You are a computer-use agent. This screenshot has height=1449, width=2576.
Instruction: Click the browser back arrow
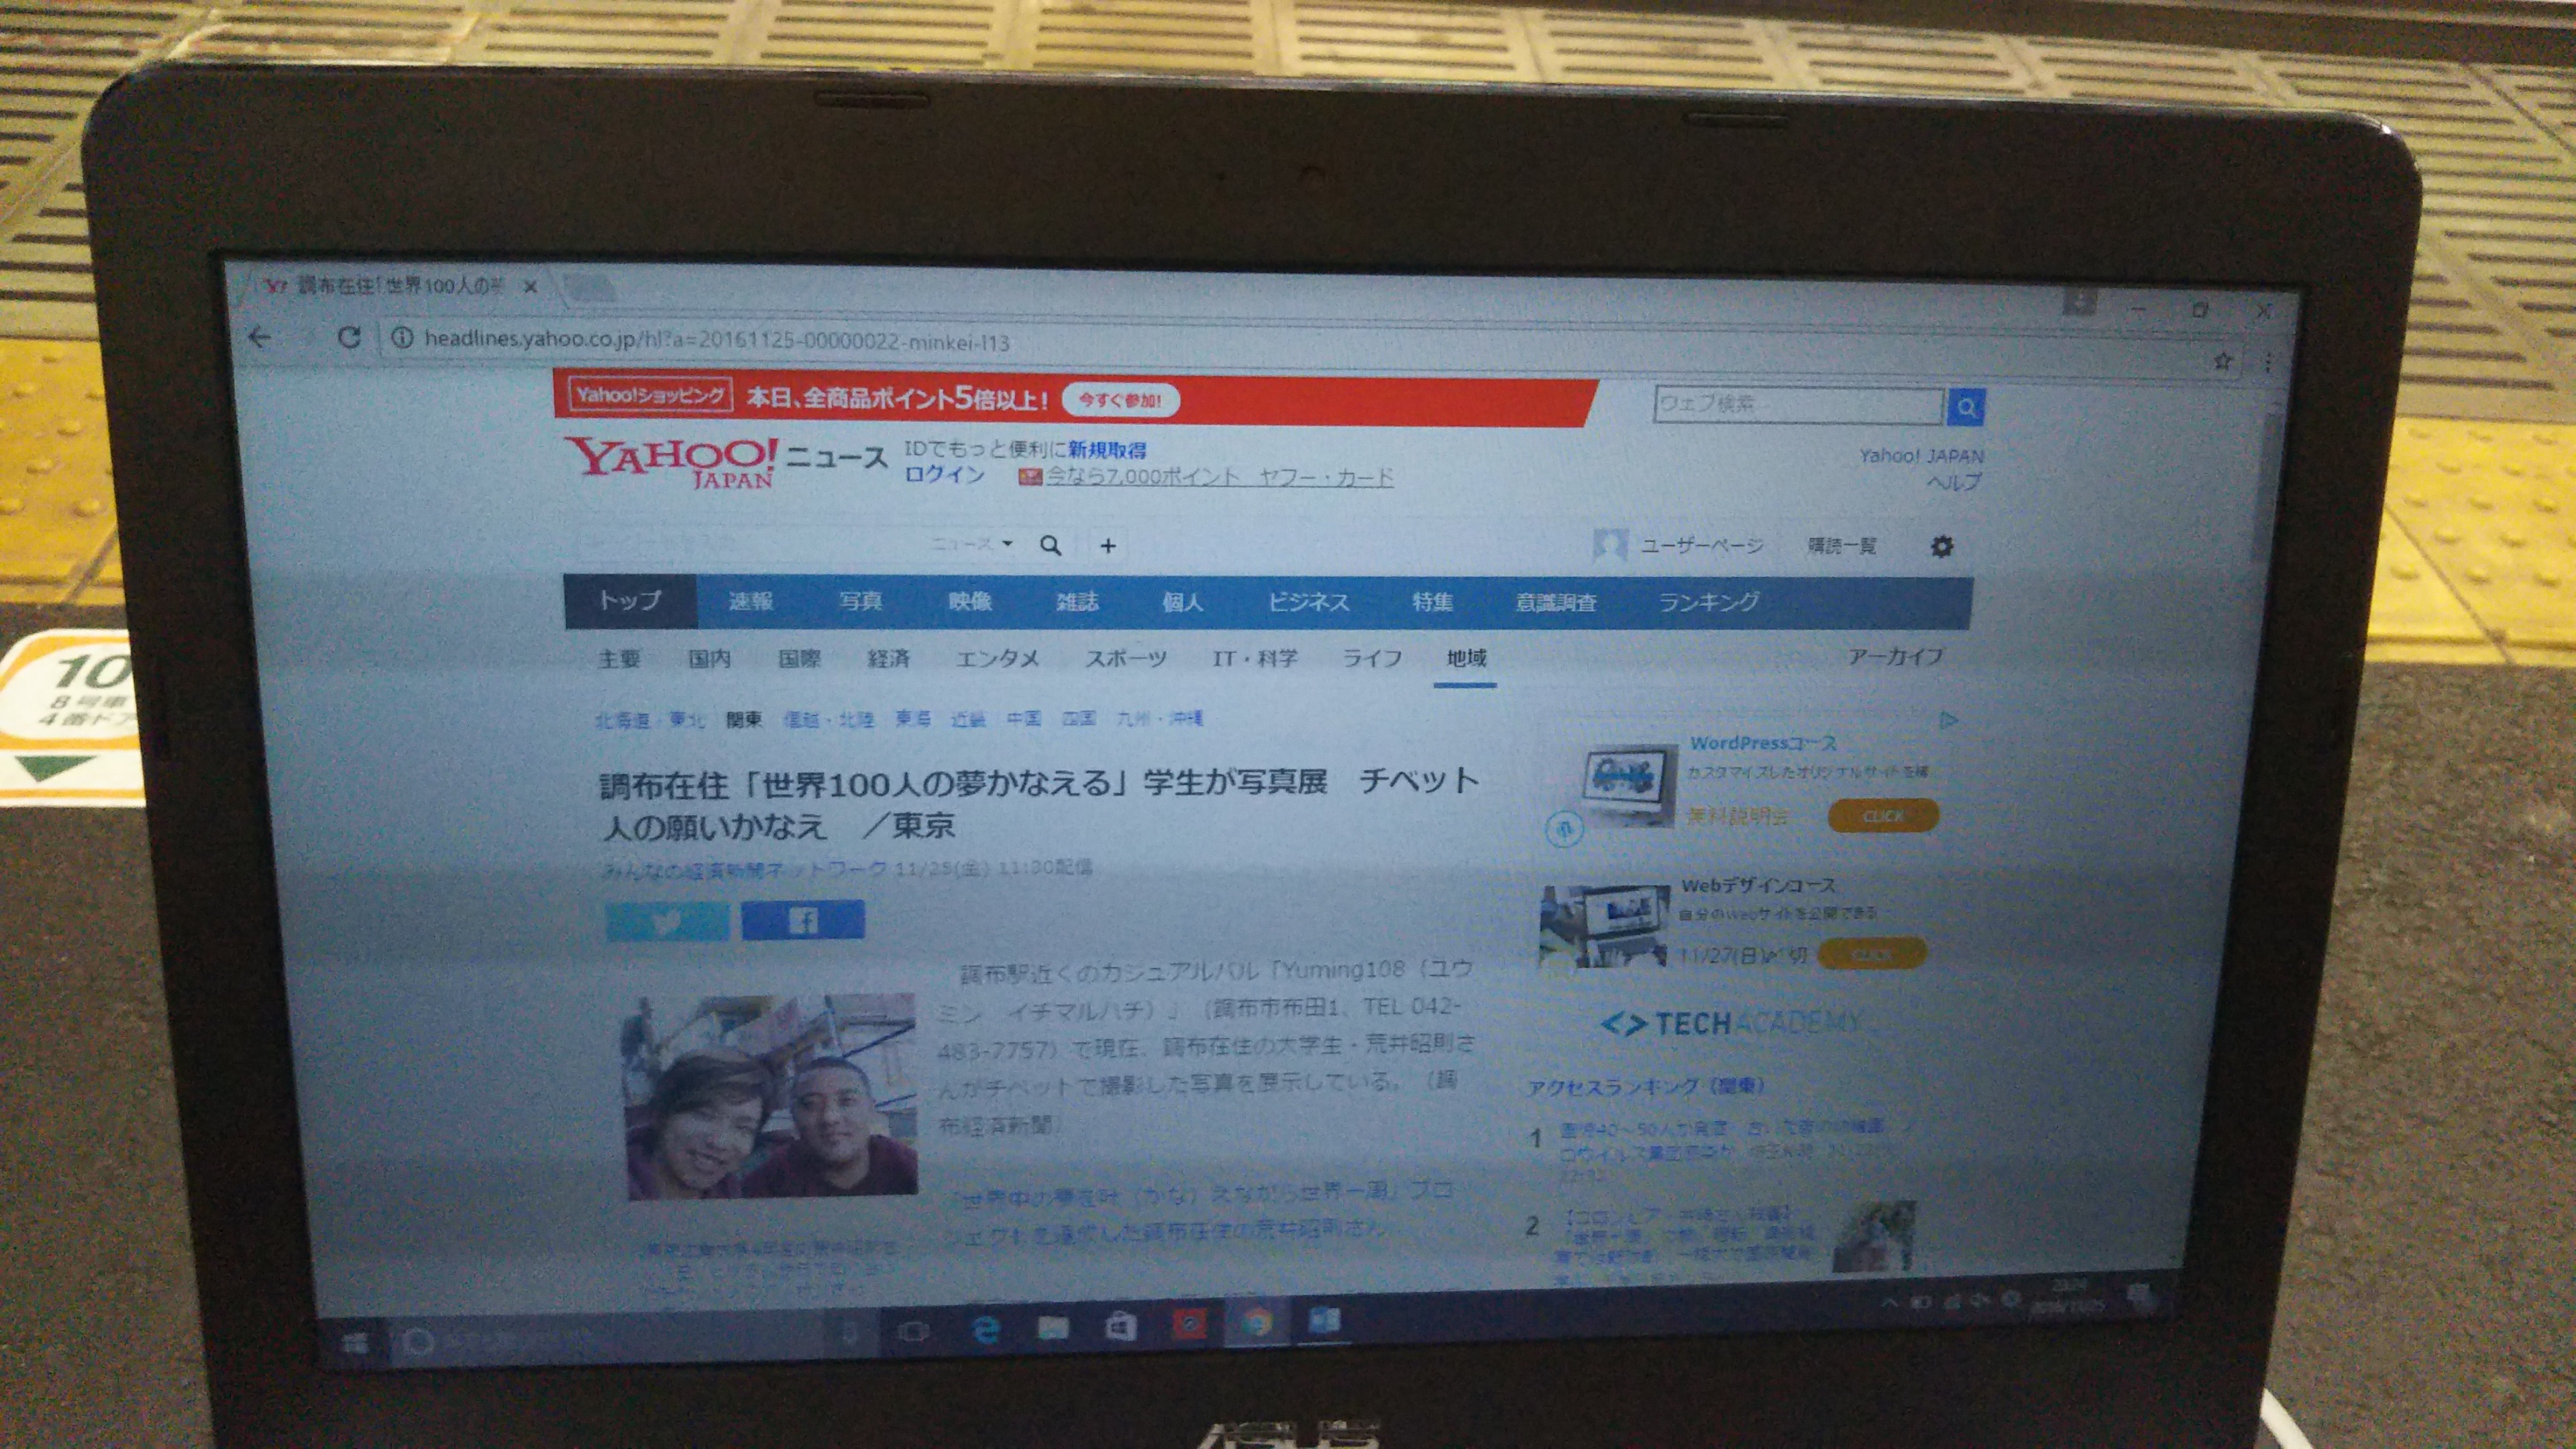[x=260, y=337]
